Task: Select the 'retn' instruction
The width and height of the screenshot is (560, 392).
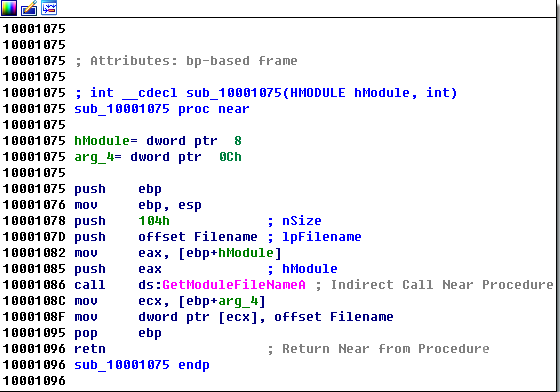Action: [x=90, y=349]
